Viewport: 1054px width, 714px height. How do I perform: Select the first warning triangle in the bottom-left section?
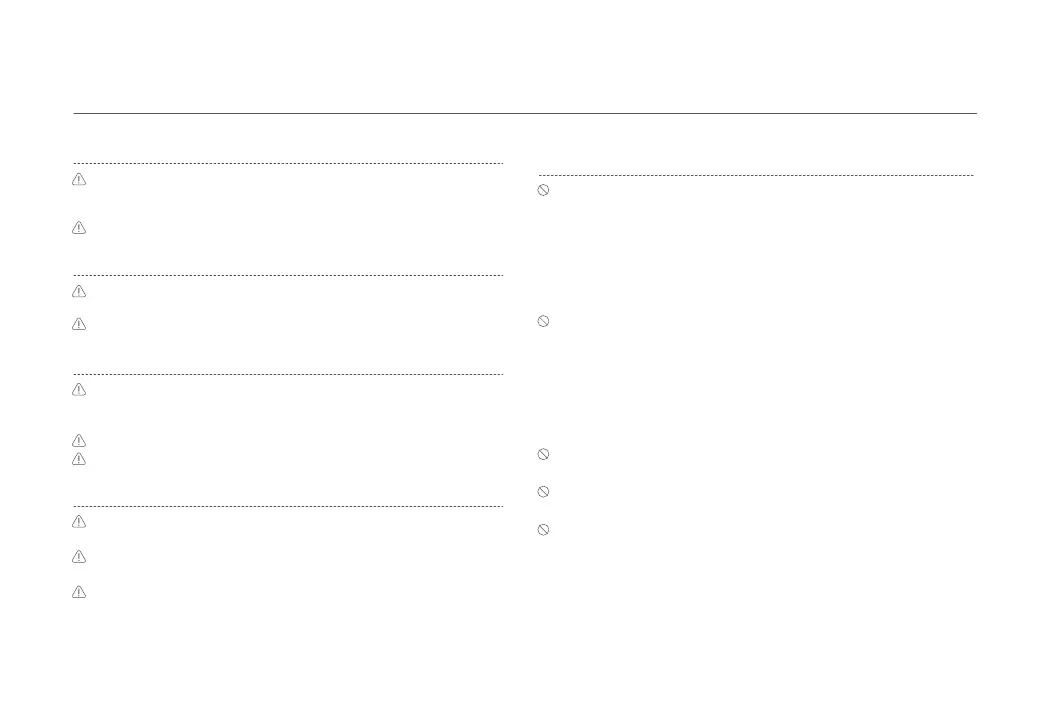pos(79,522)
